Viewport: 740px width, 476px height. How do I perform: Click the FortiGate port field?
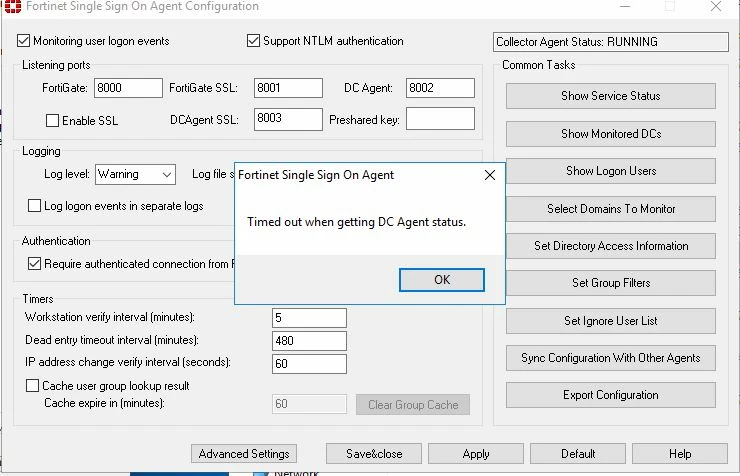(128, 88)
